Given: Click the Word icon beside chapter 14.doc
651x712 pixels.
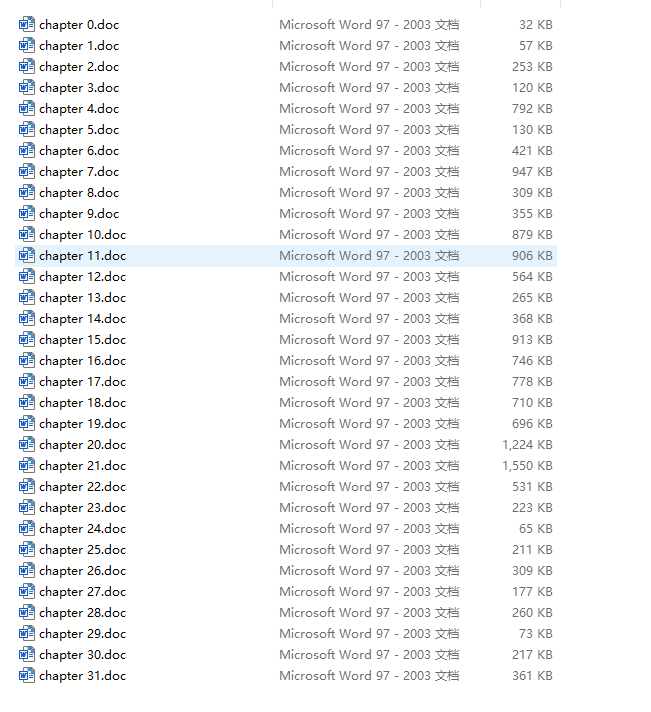Looking at the screenshot, I should coord(27,318).
